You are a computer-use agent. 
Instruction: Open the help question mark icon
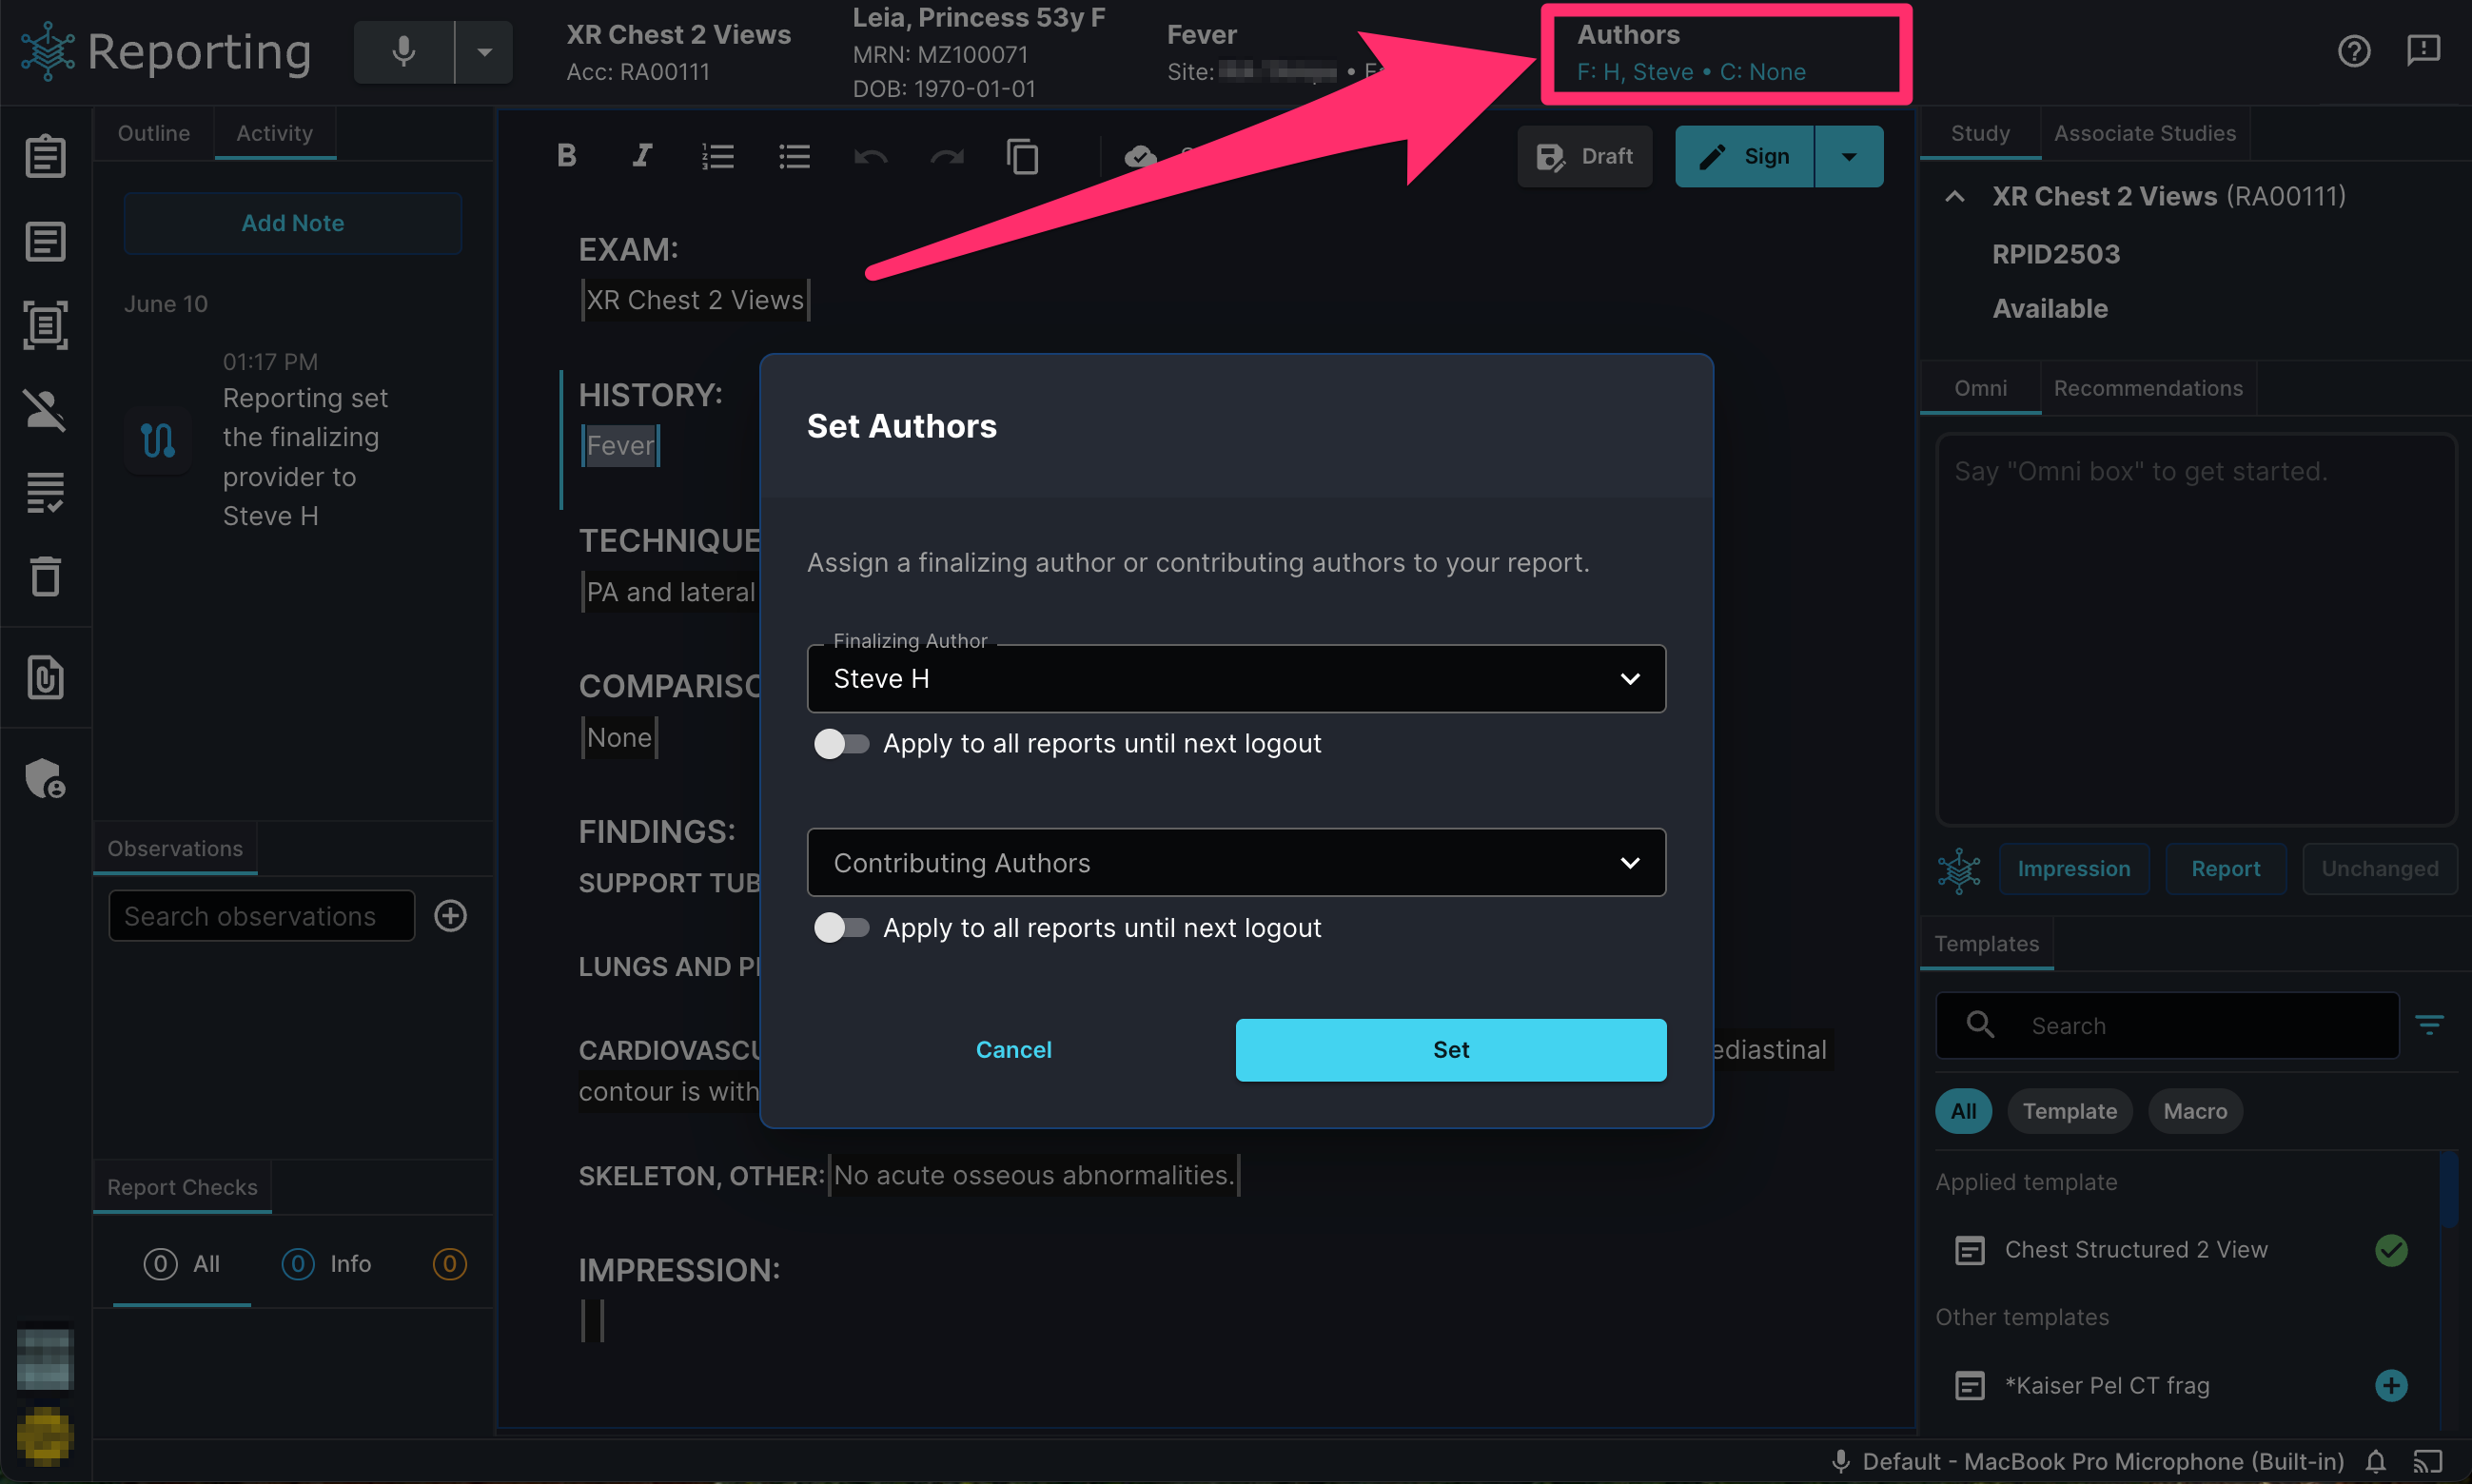pos(2354,50)
